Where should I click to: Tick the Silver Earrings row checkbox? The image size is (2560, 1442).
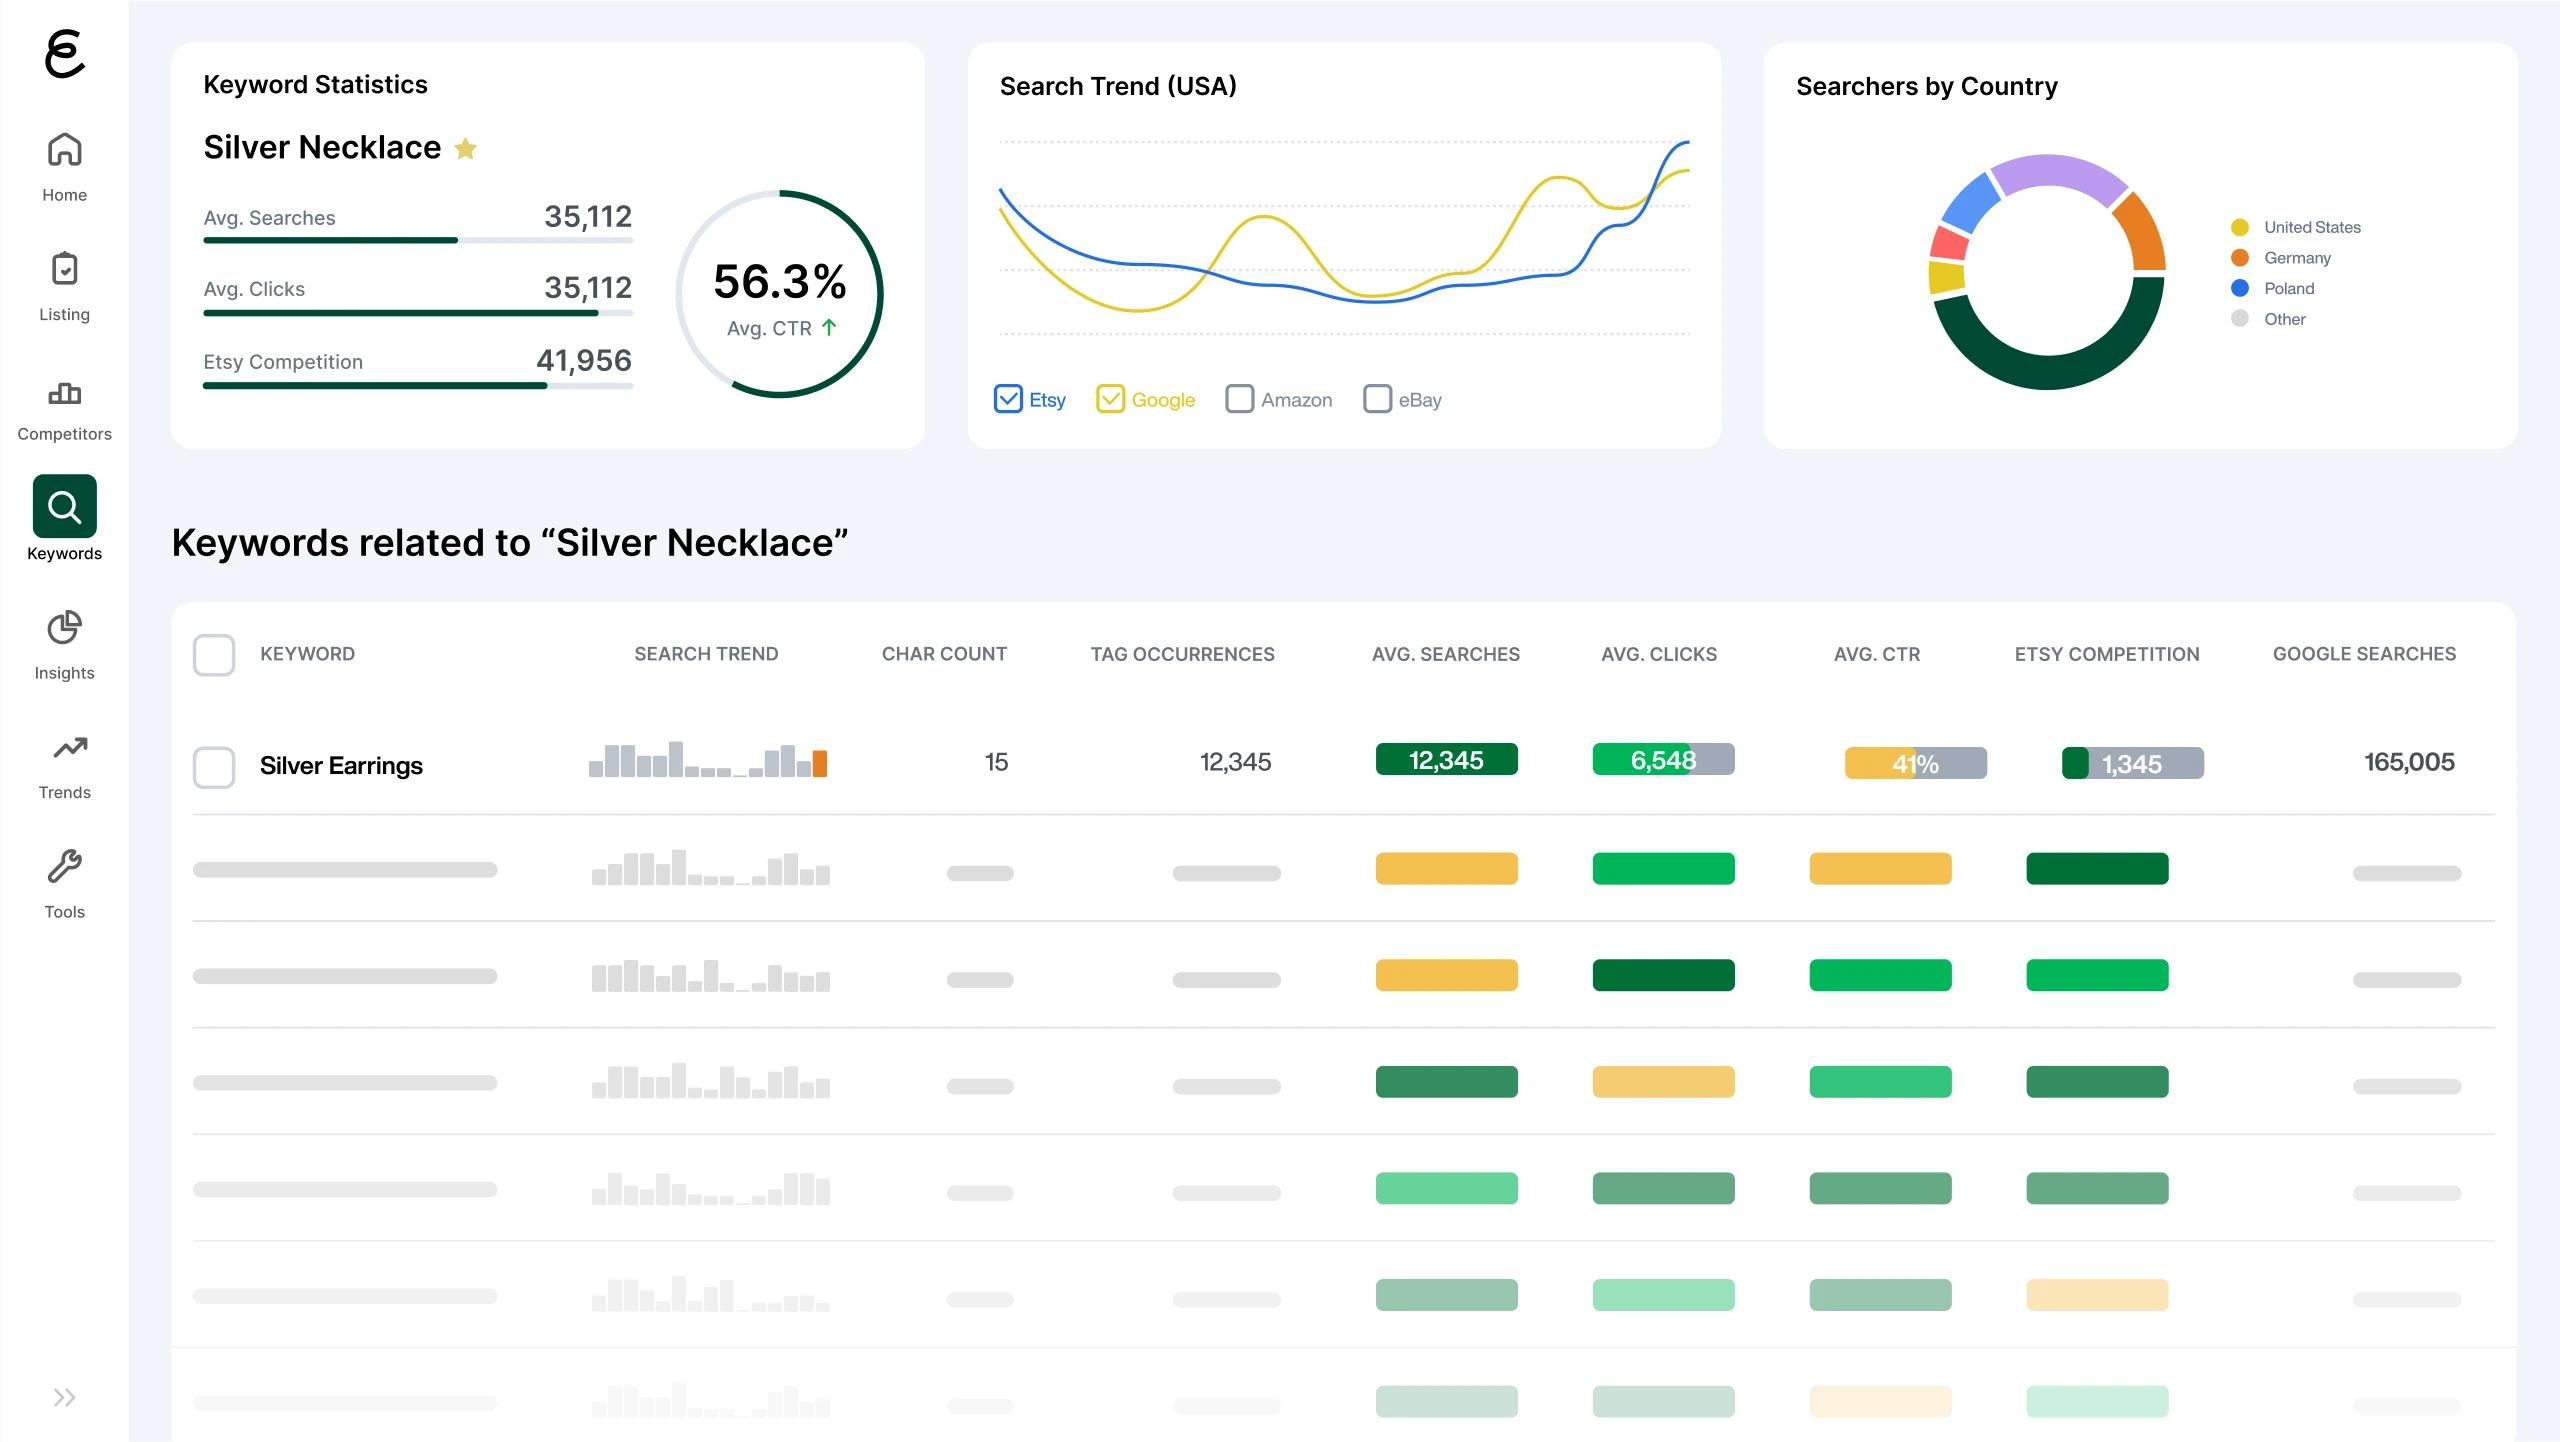[x=214, y=767]
